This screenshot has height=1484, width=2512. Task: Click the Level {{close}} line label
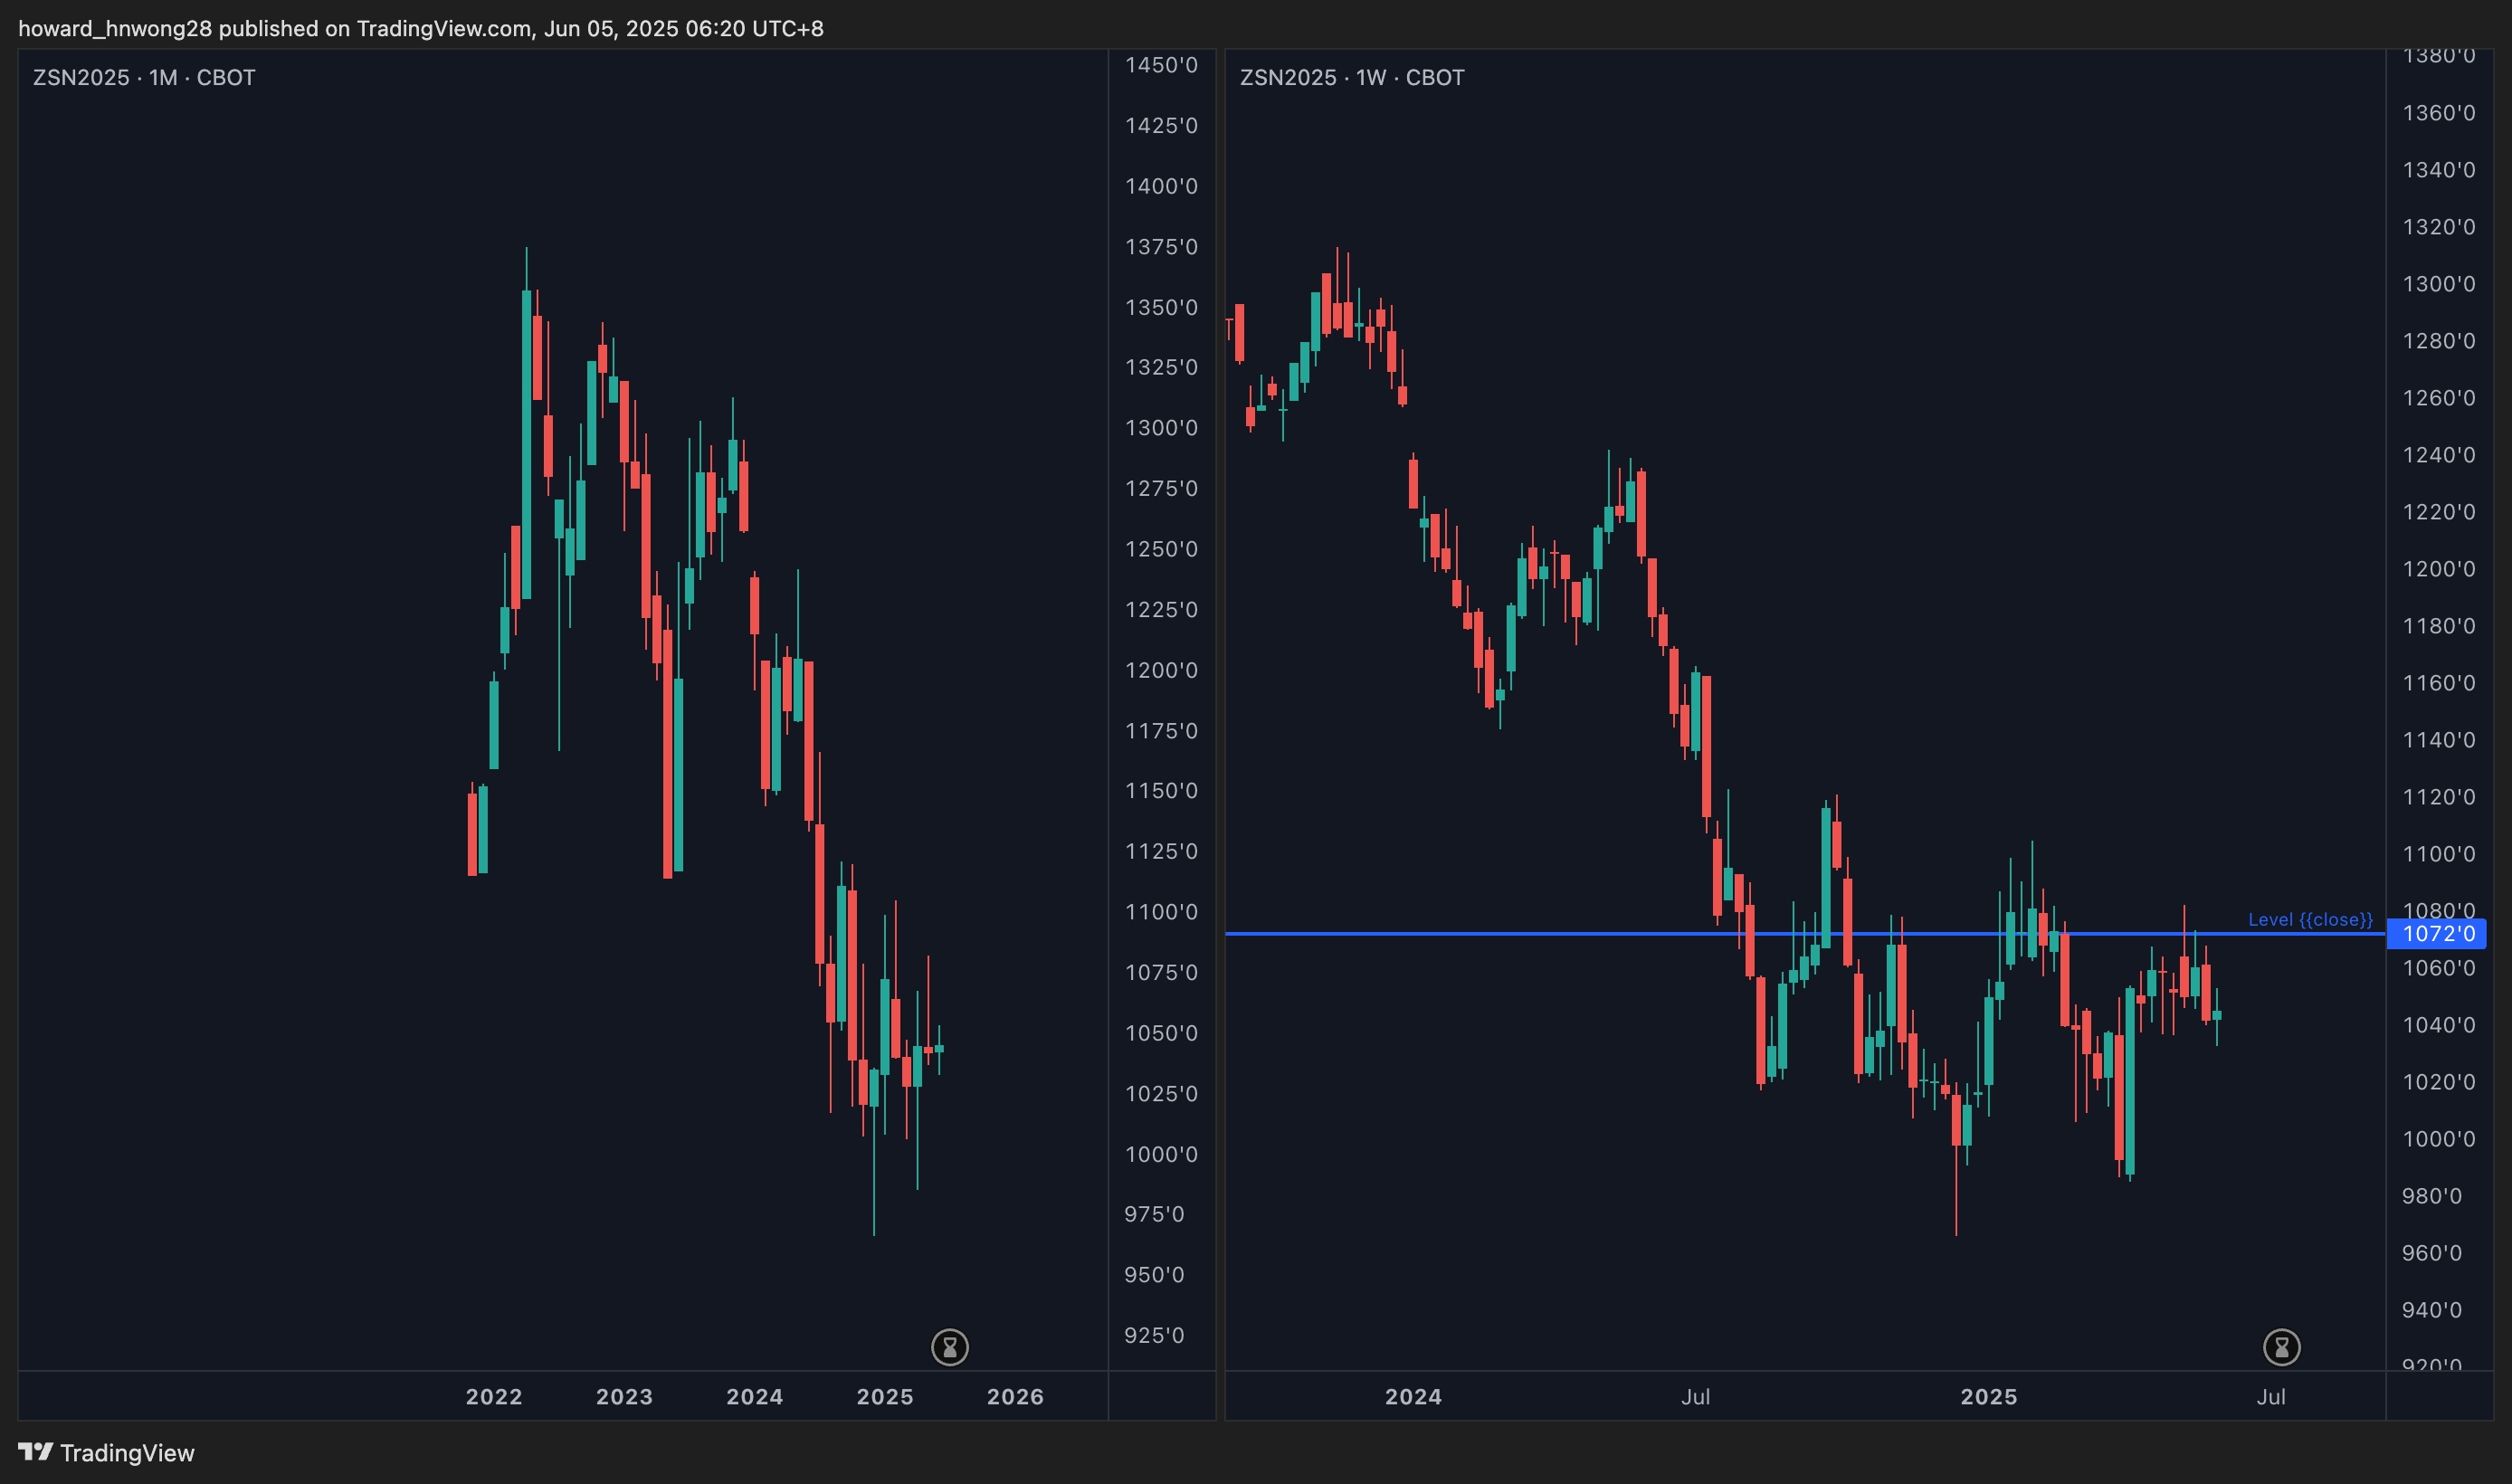coord(2309,919)
